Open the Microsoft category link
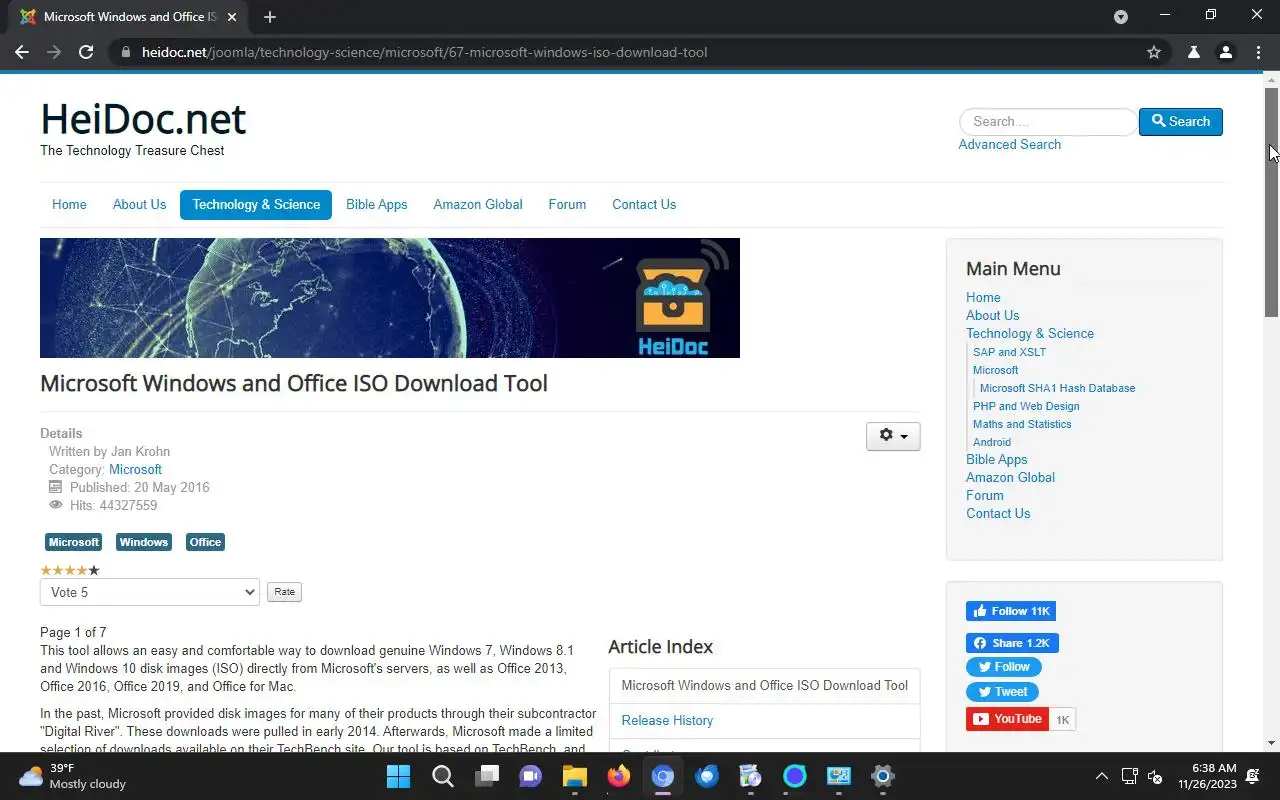 point(135,469)
